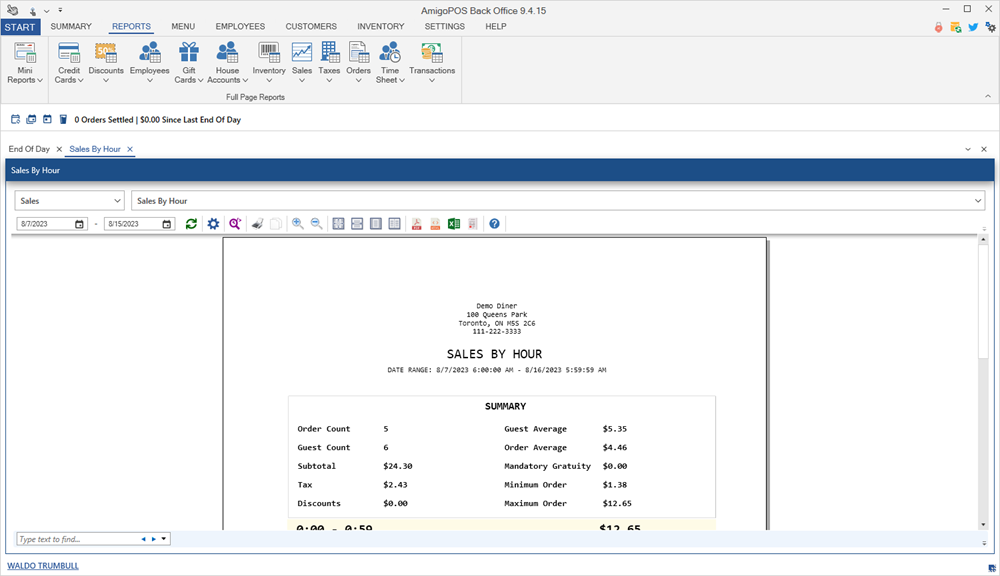Viewport: 1000px width, 576px height.
Task: Select the first page layout view icon
Action: 339,224
